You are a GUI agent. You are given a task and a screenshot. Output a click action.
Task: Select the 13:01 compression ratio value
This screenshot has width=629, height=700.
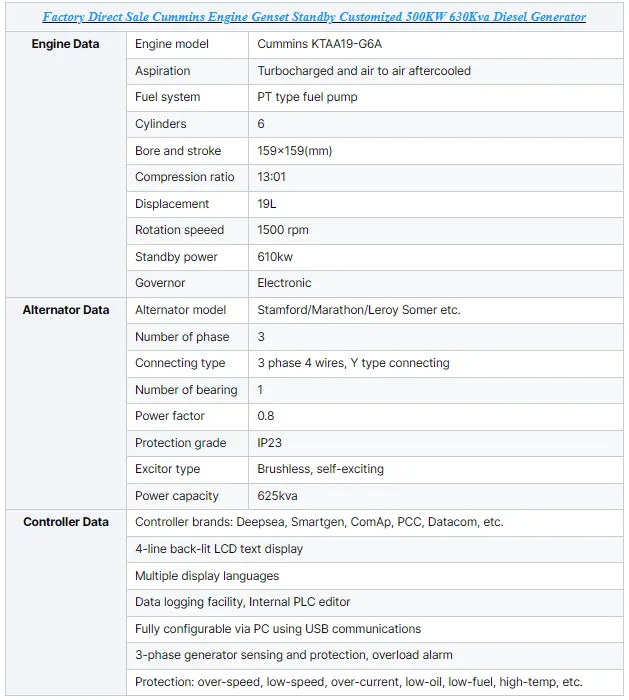coord(271,177)
